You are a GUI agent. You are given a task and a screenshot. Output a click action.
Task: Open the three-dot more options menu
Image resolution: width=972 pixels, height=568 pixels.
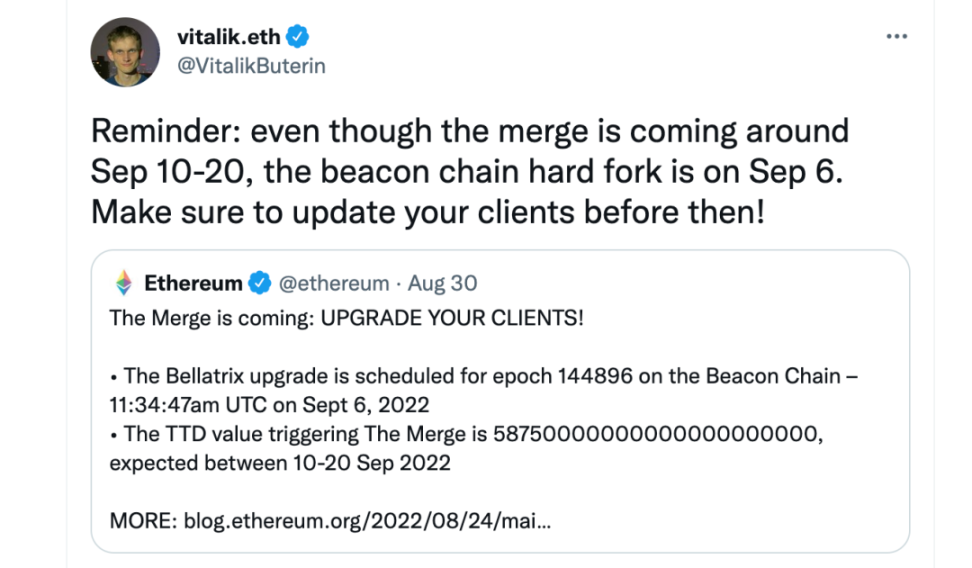click(897, 36)
